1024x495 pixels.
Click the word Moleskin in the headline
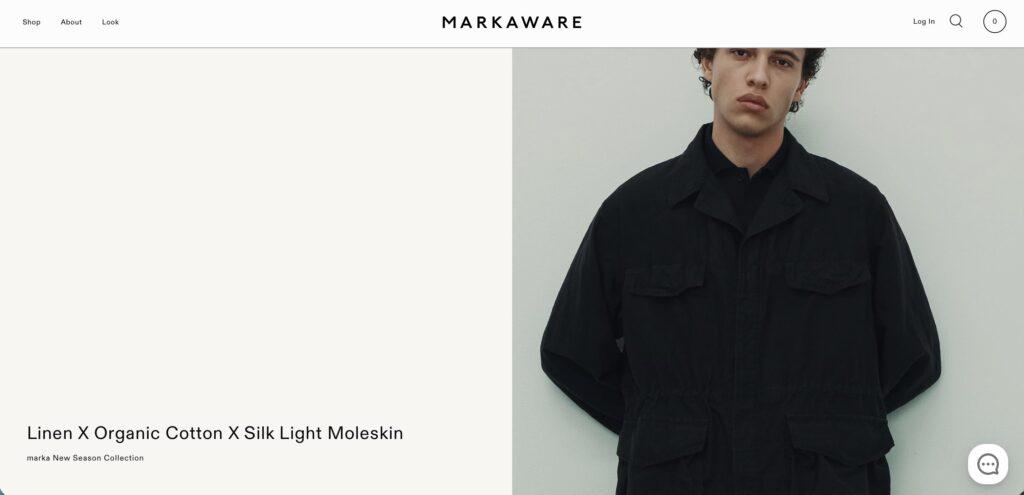pyautogui.click(x=365, y=434)
